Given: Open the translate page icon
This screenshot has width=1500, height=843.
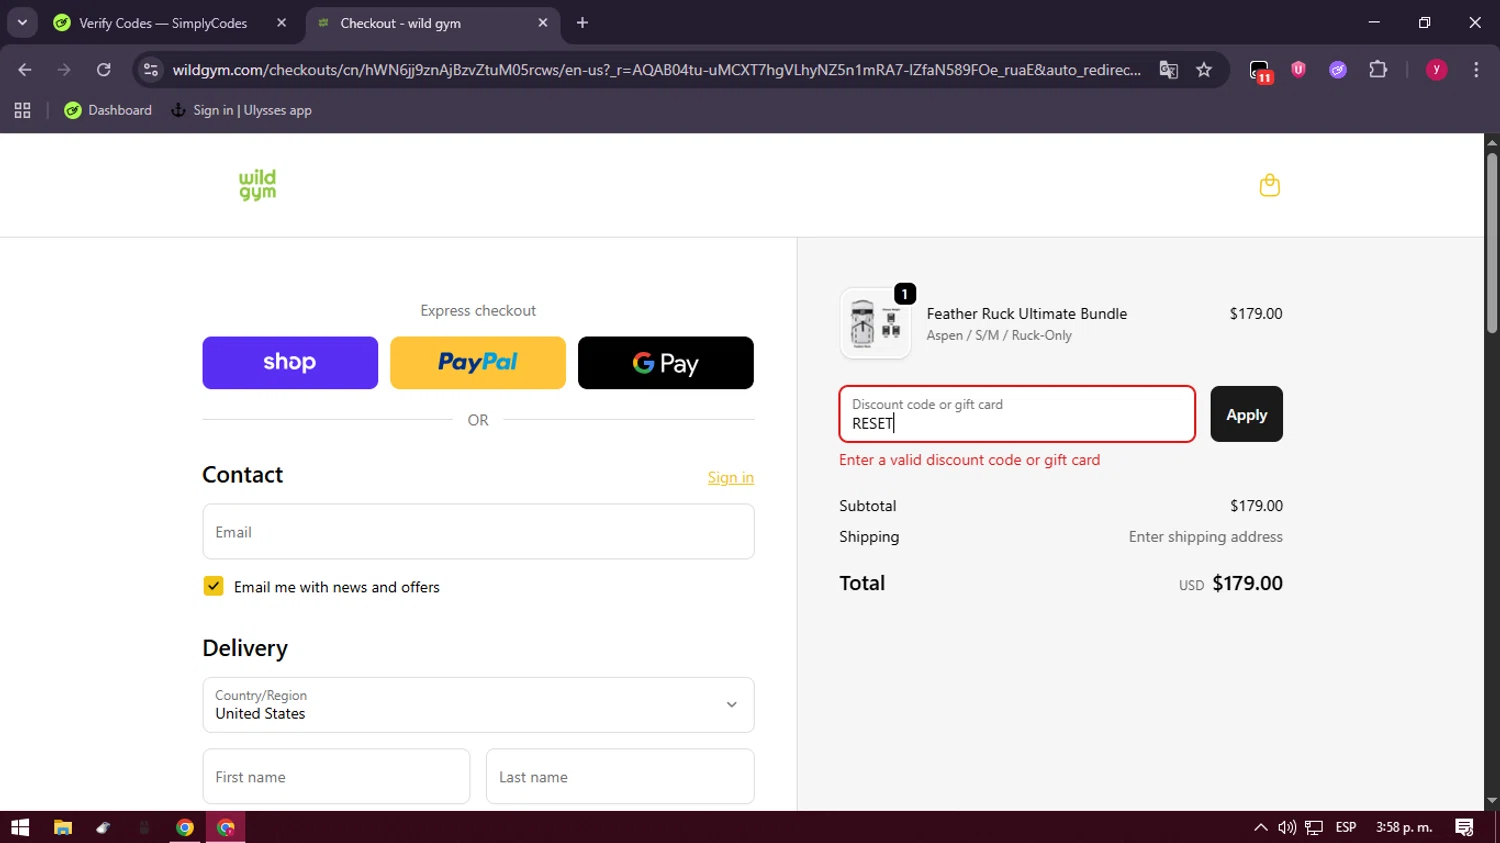Looking at the screenshot, I should point(1168,70).
